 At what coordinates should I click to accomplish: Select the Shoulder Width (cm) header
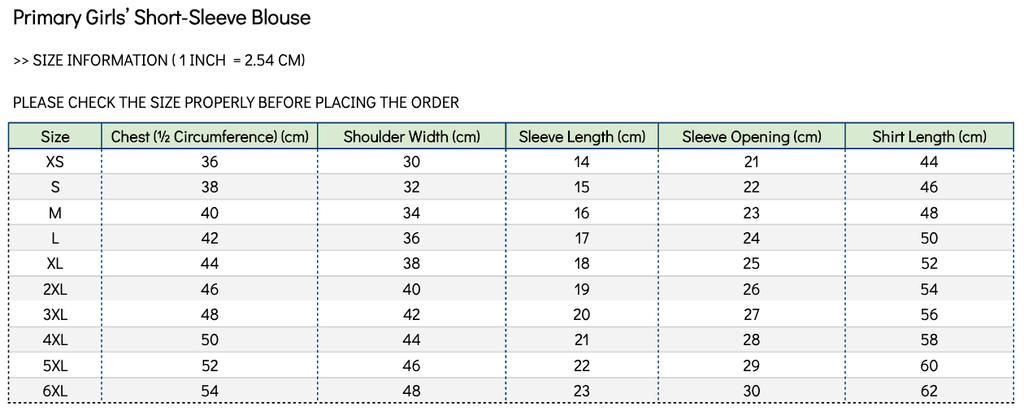[x=412, y=136]
